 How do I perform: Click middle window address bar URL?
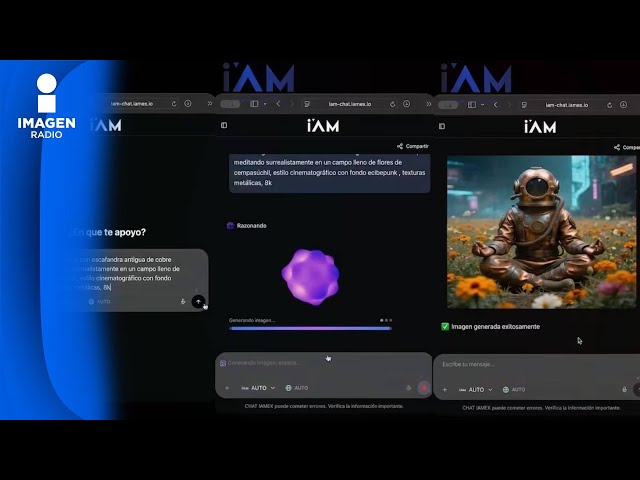350,104
